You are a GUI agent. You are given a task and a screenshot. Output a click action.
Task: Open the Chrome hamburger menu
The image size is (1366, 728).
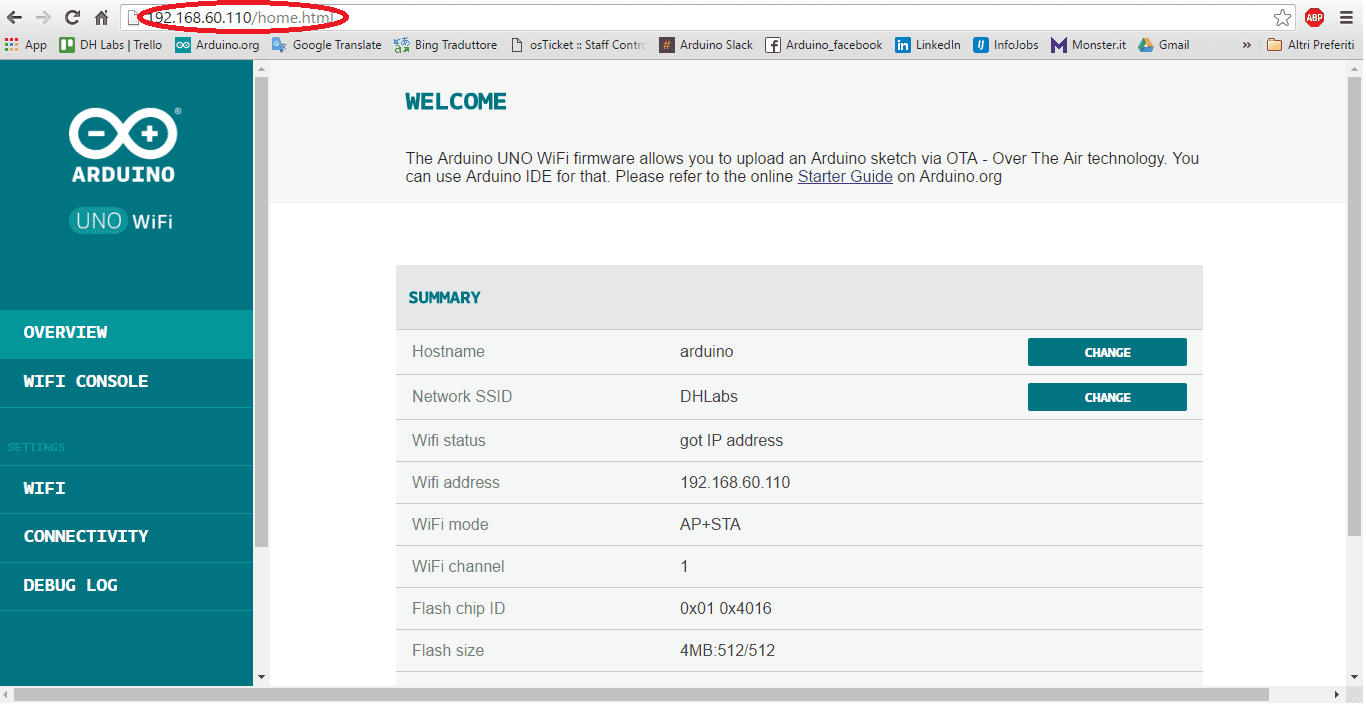pyautogui.click(x=1345, y=17)
